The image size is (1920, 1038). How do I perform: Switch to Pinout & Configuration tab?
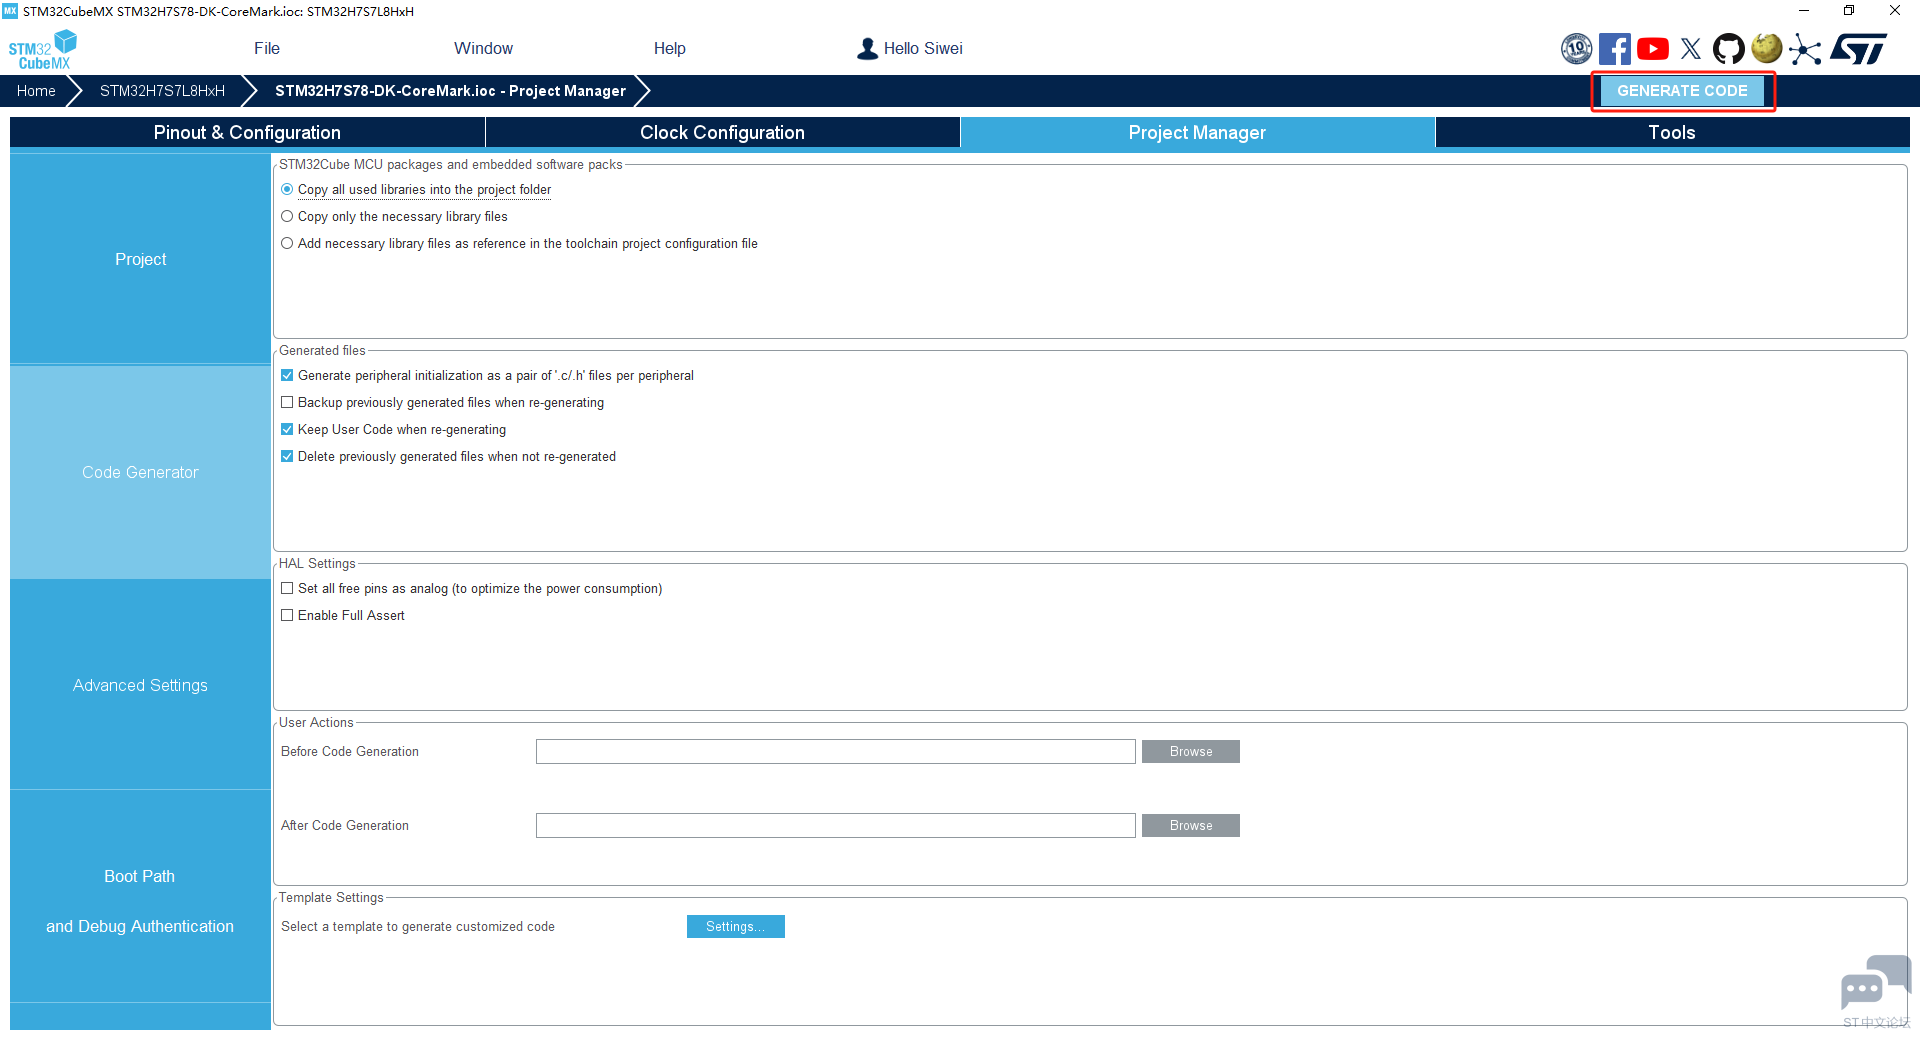tap(247, 132)
